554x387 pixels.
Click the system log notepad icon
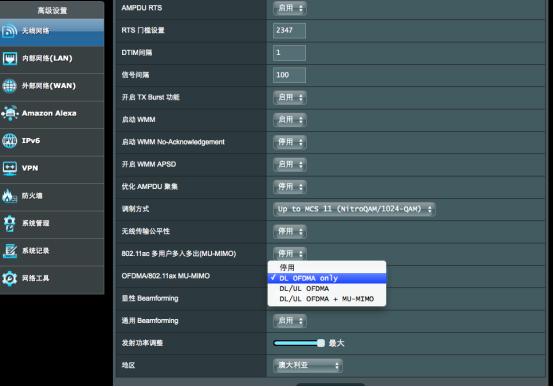10,251
